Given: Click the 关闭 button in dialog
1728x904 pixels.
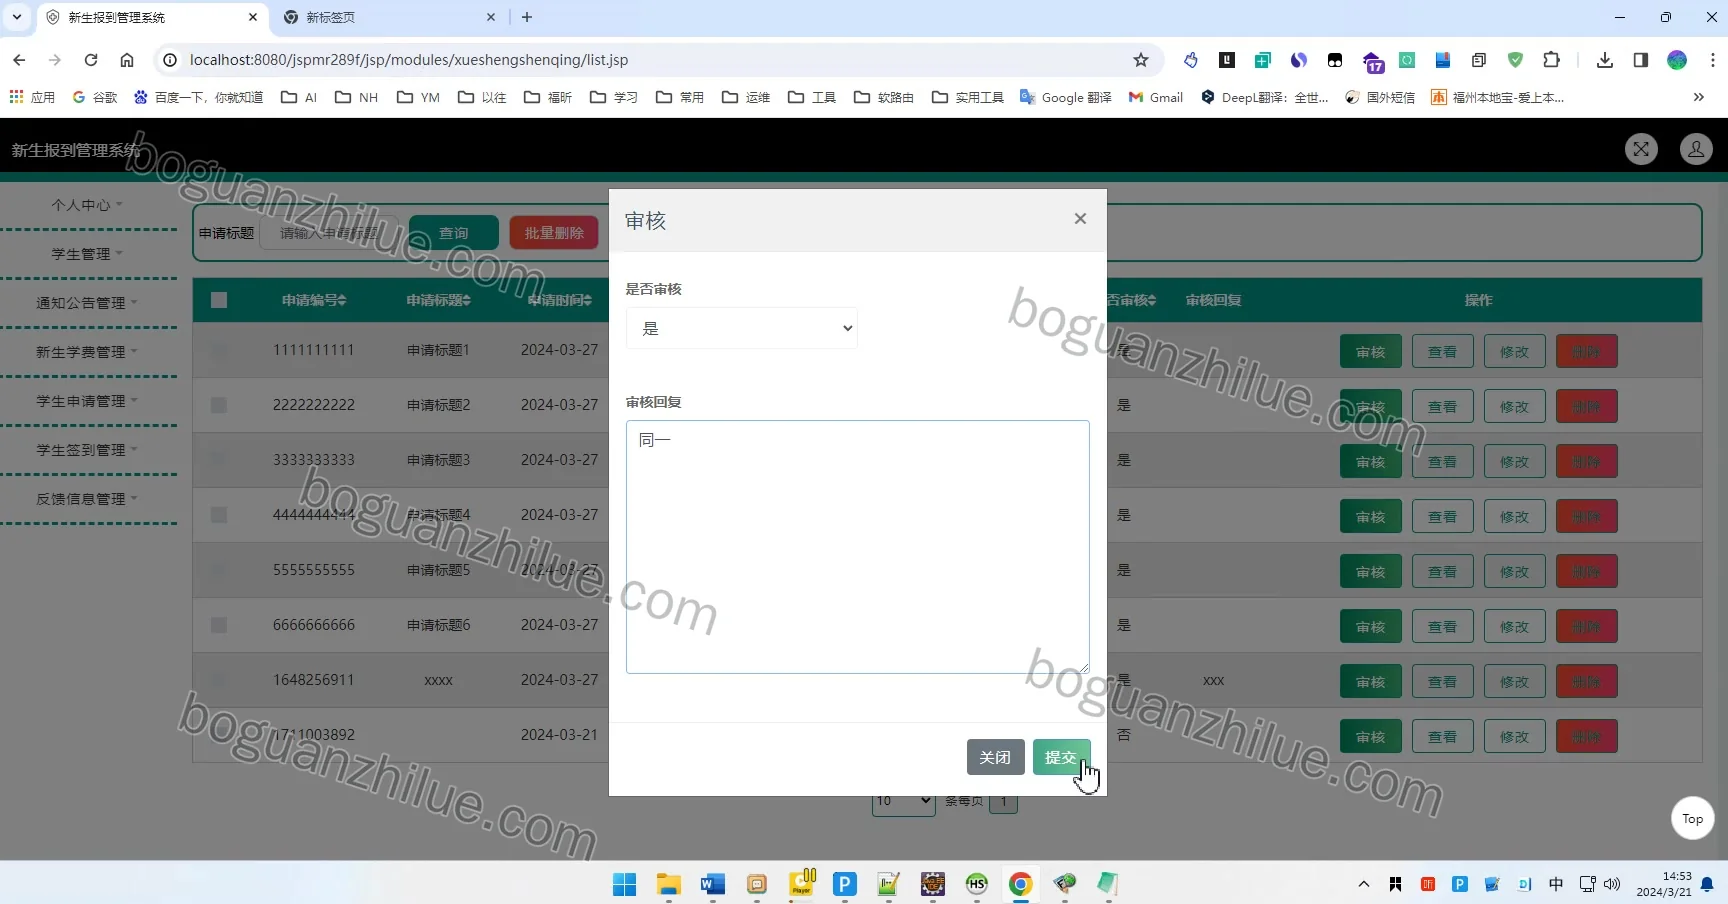Looking at the screenshot, I should pyautogui.click(x=995, y=757).
